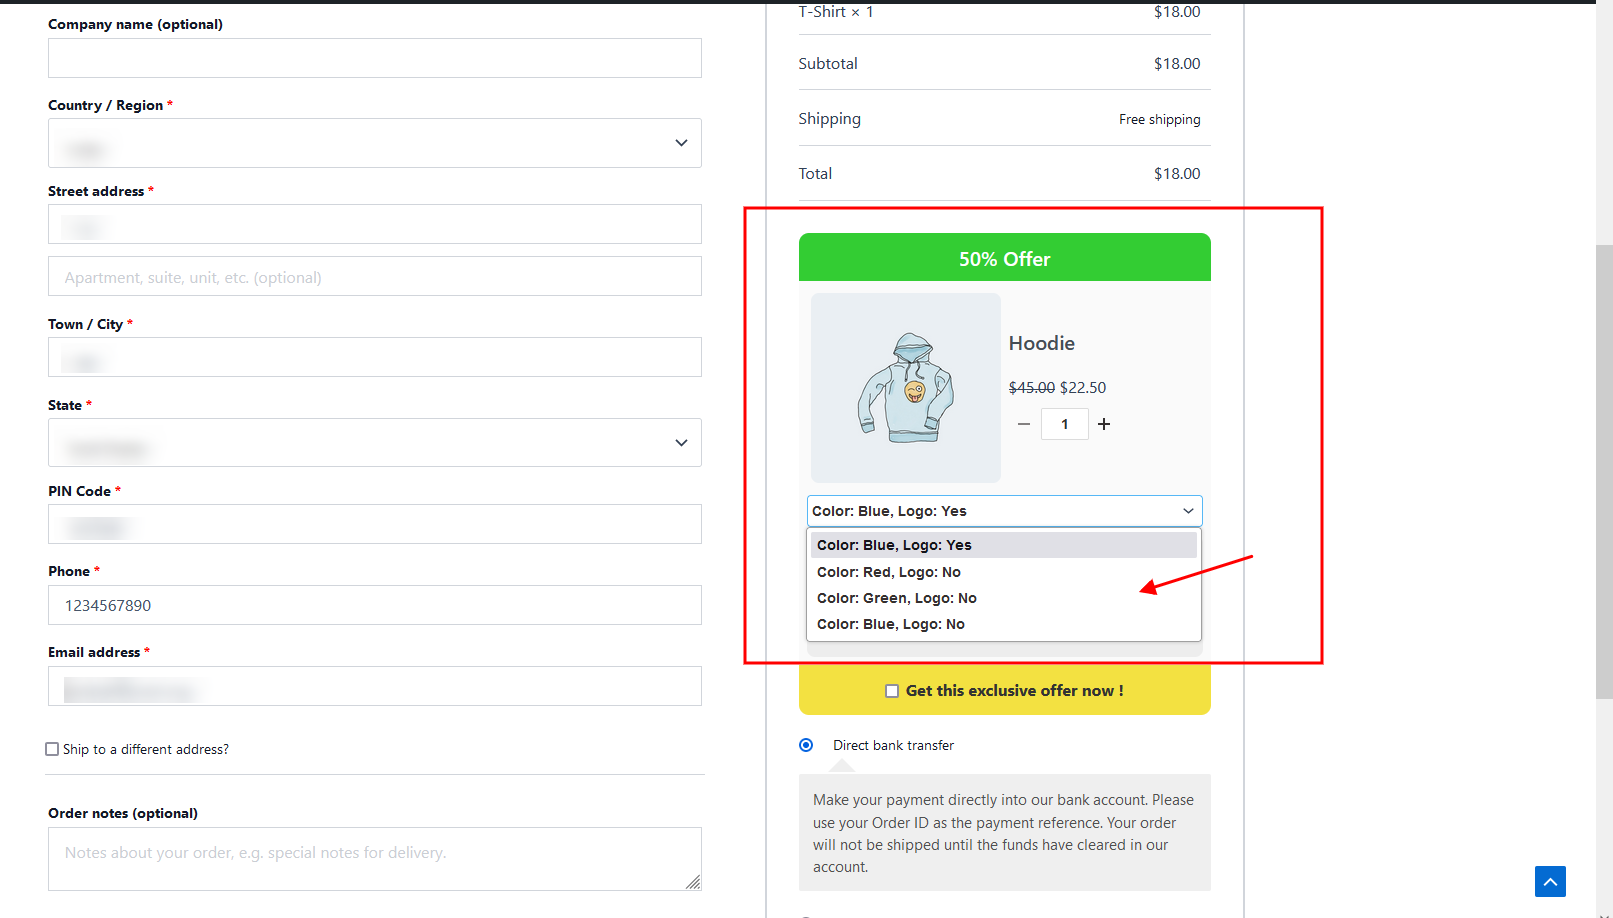The image size is (1613, 918).
Task: Pick 'Color: Blue, Logo: No' option
Action: [891, 624]
